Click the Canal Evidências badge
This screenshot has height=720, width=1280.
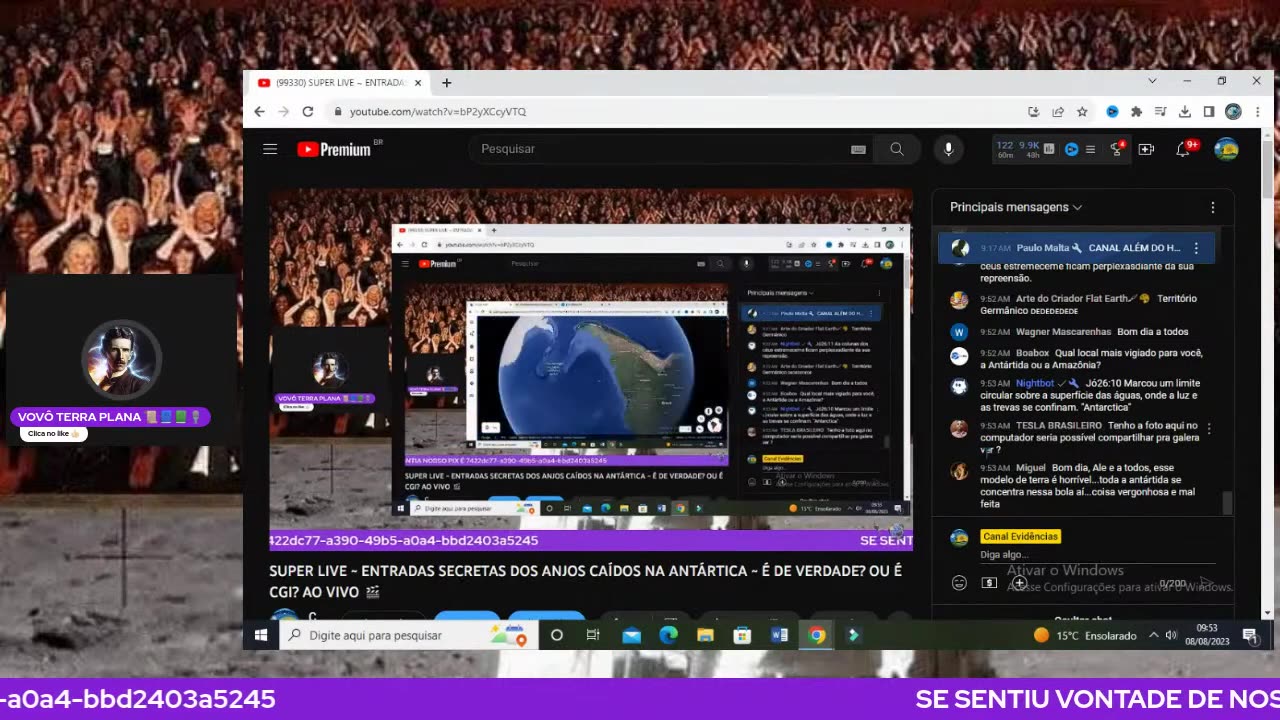[x=1020, y=537]
